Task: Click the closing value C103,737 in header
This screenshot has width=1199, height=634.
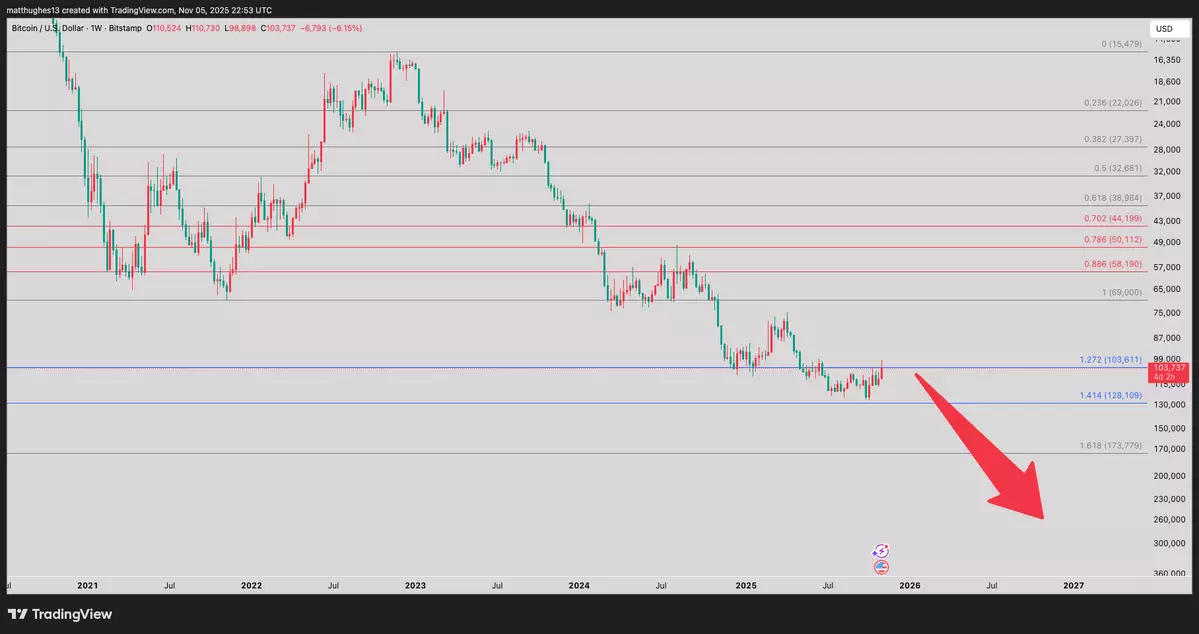Action: tap(282, 28)
